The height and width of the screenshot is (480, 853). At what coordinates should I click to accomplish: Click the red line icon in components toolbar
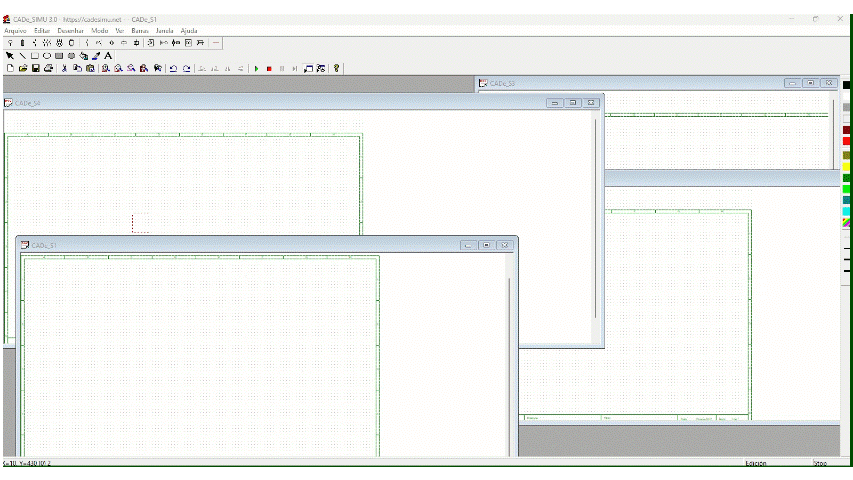(x=216, y=42)
